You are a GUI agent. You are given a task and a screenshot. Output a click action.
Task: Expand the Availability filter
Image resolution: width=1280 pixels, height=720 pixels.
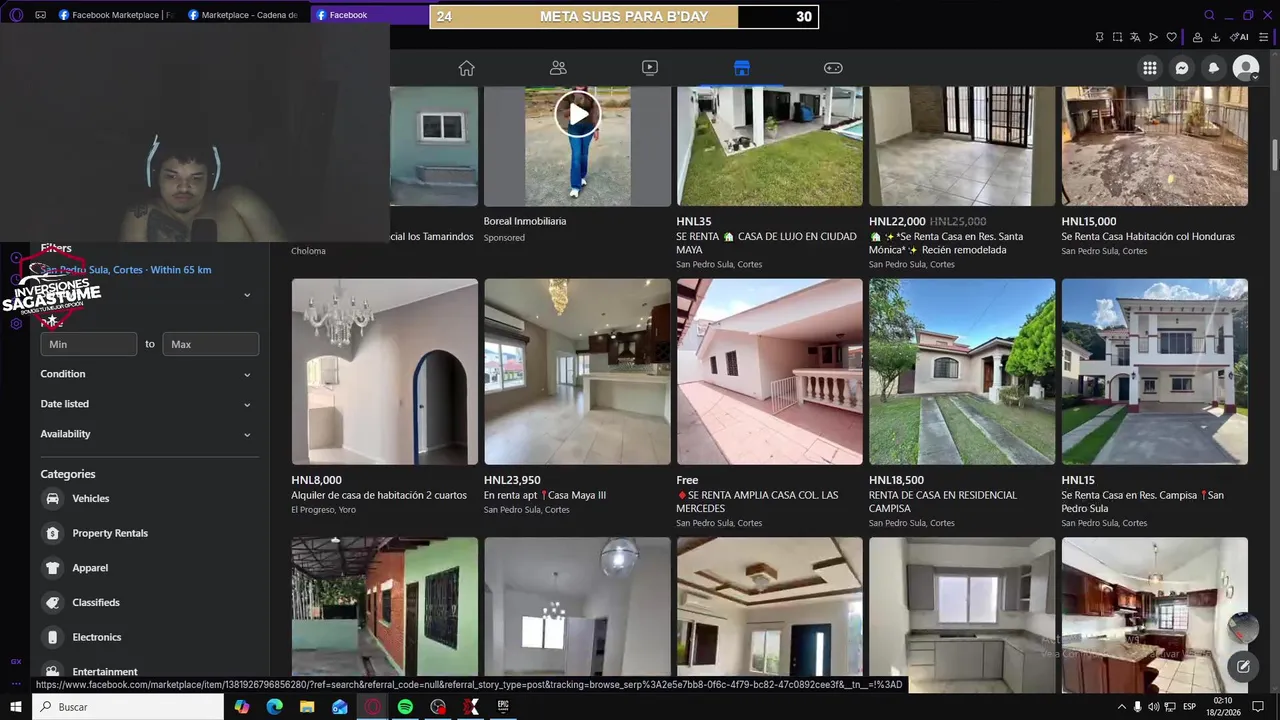click(149, 434)
